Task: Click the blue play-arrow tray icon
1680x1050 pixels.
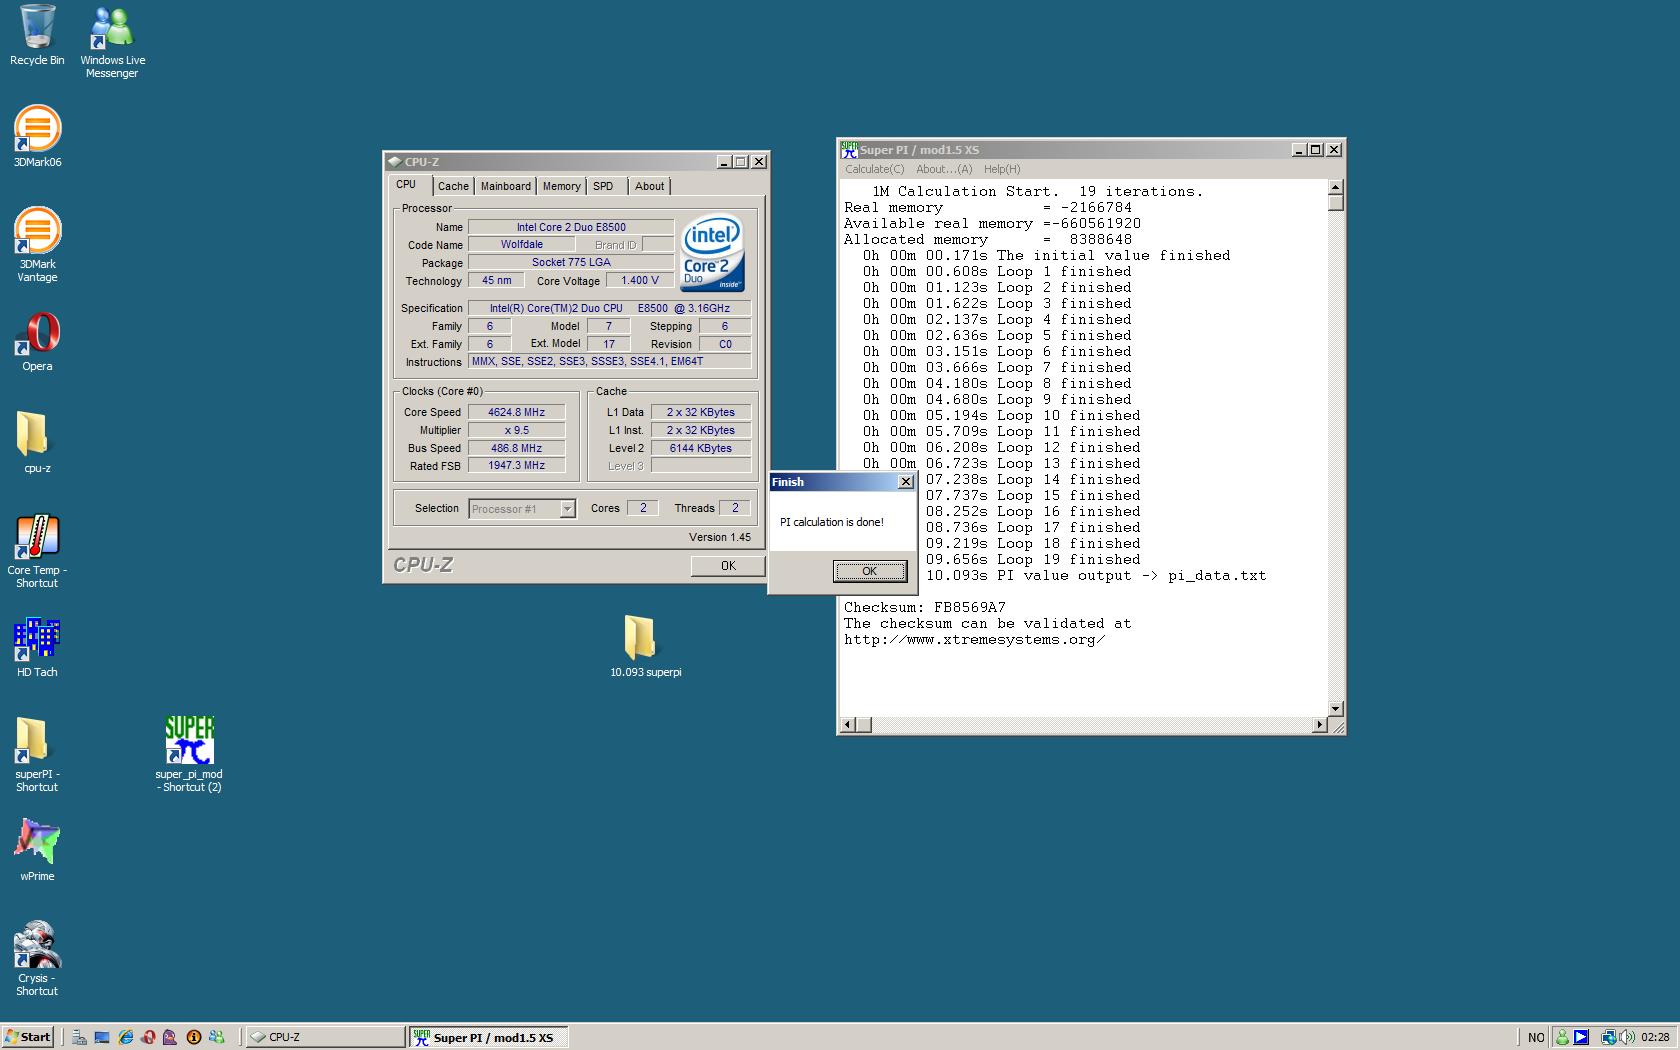Action: click(x=1581, y=1037)
